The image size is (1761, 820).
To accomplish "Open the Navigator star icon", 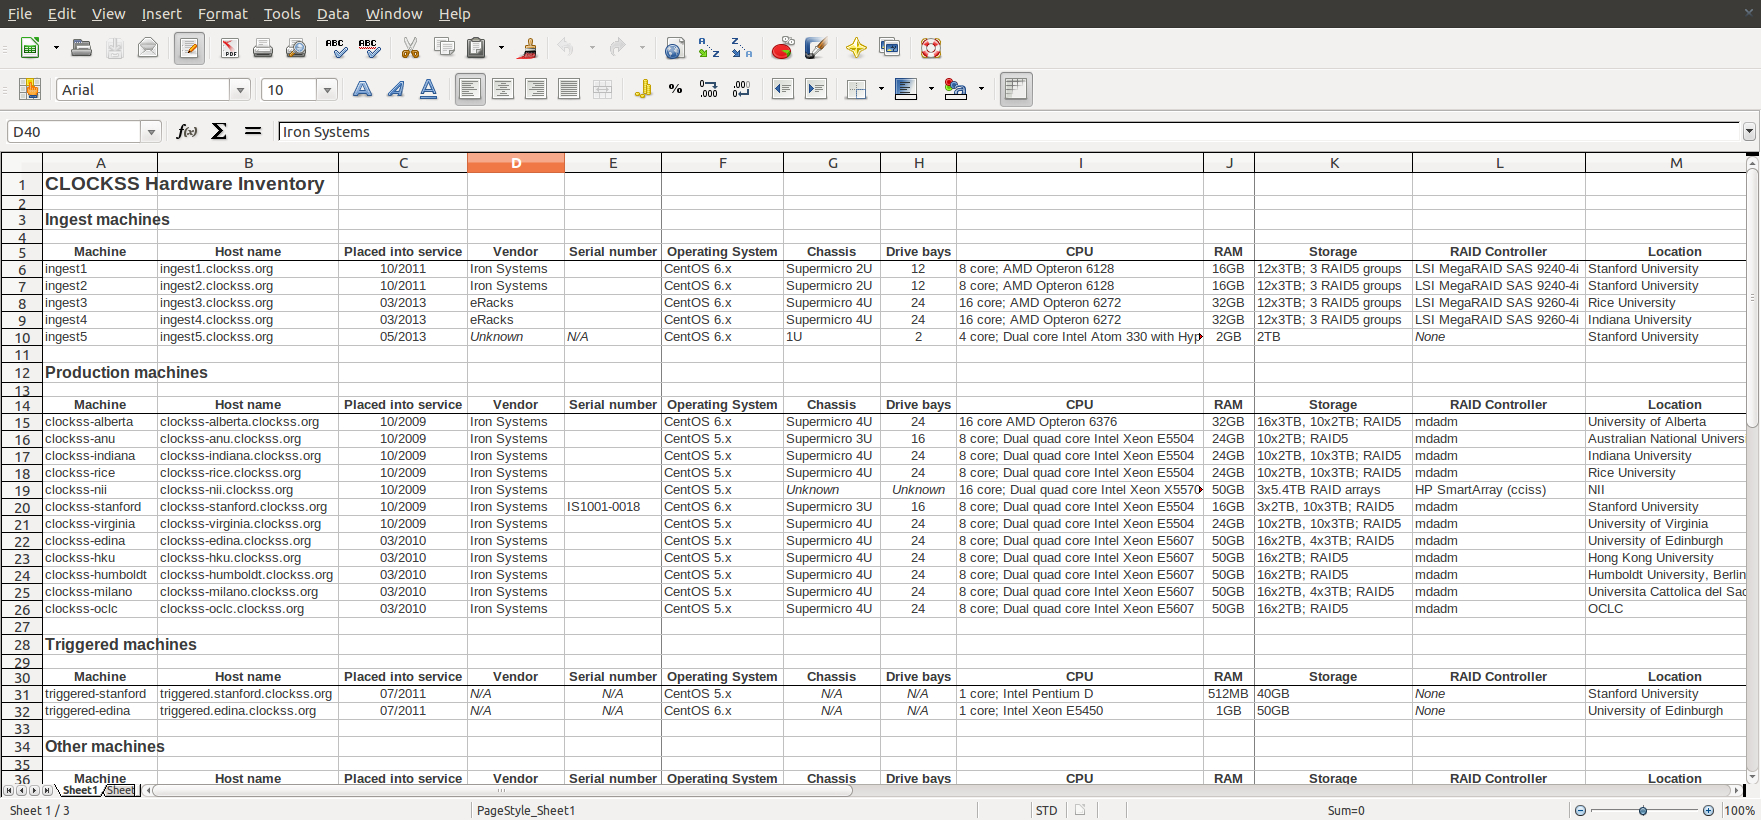I will point(856,48).
